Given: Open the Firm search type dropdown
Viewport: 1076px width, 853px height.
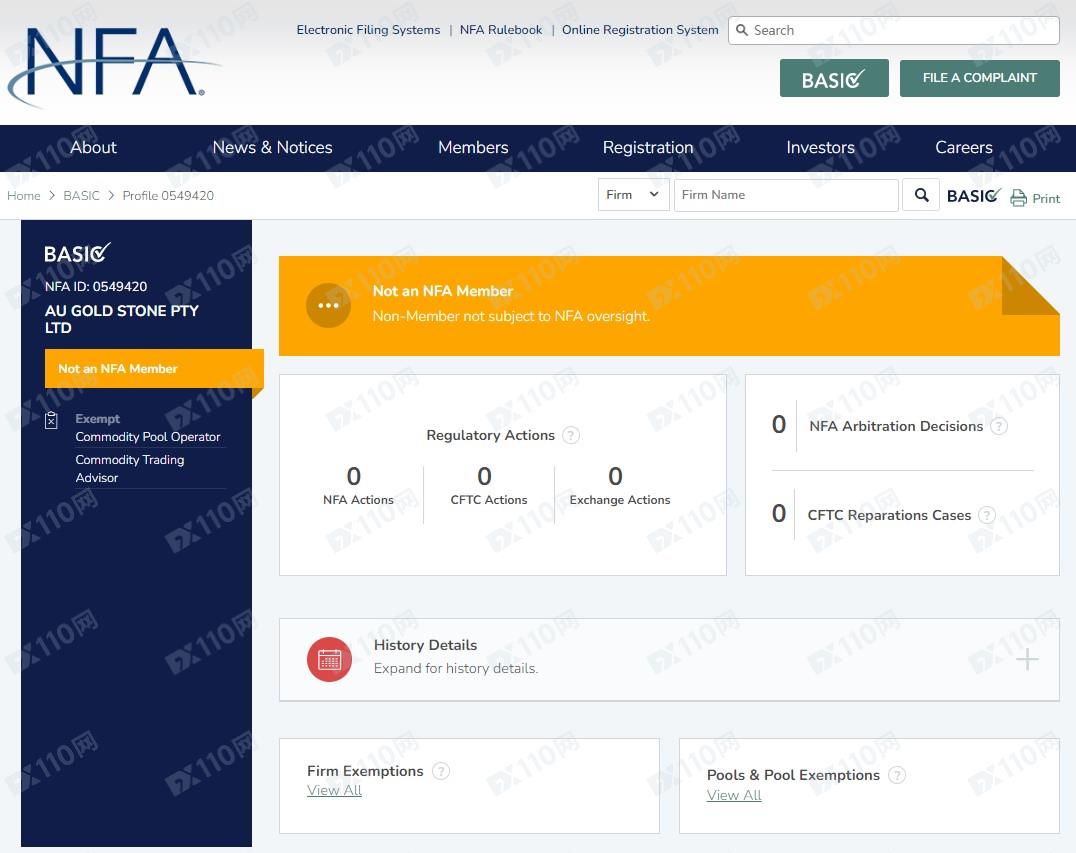Looking at the screenshot, I should click(632, 195).
